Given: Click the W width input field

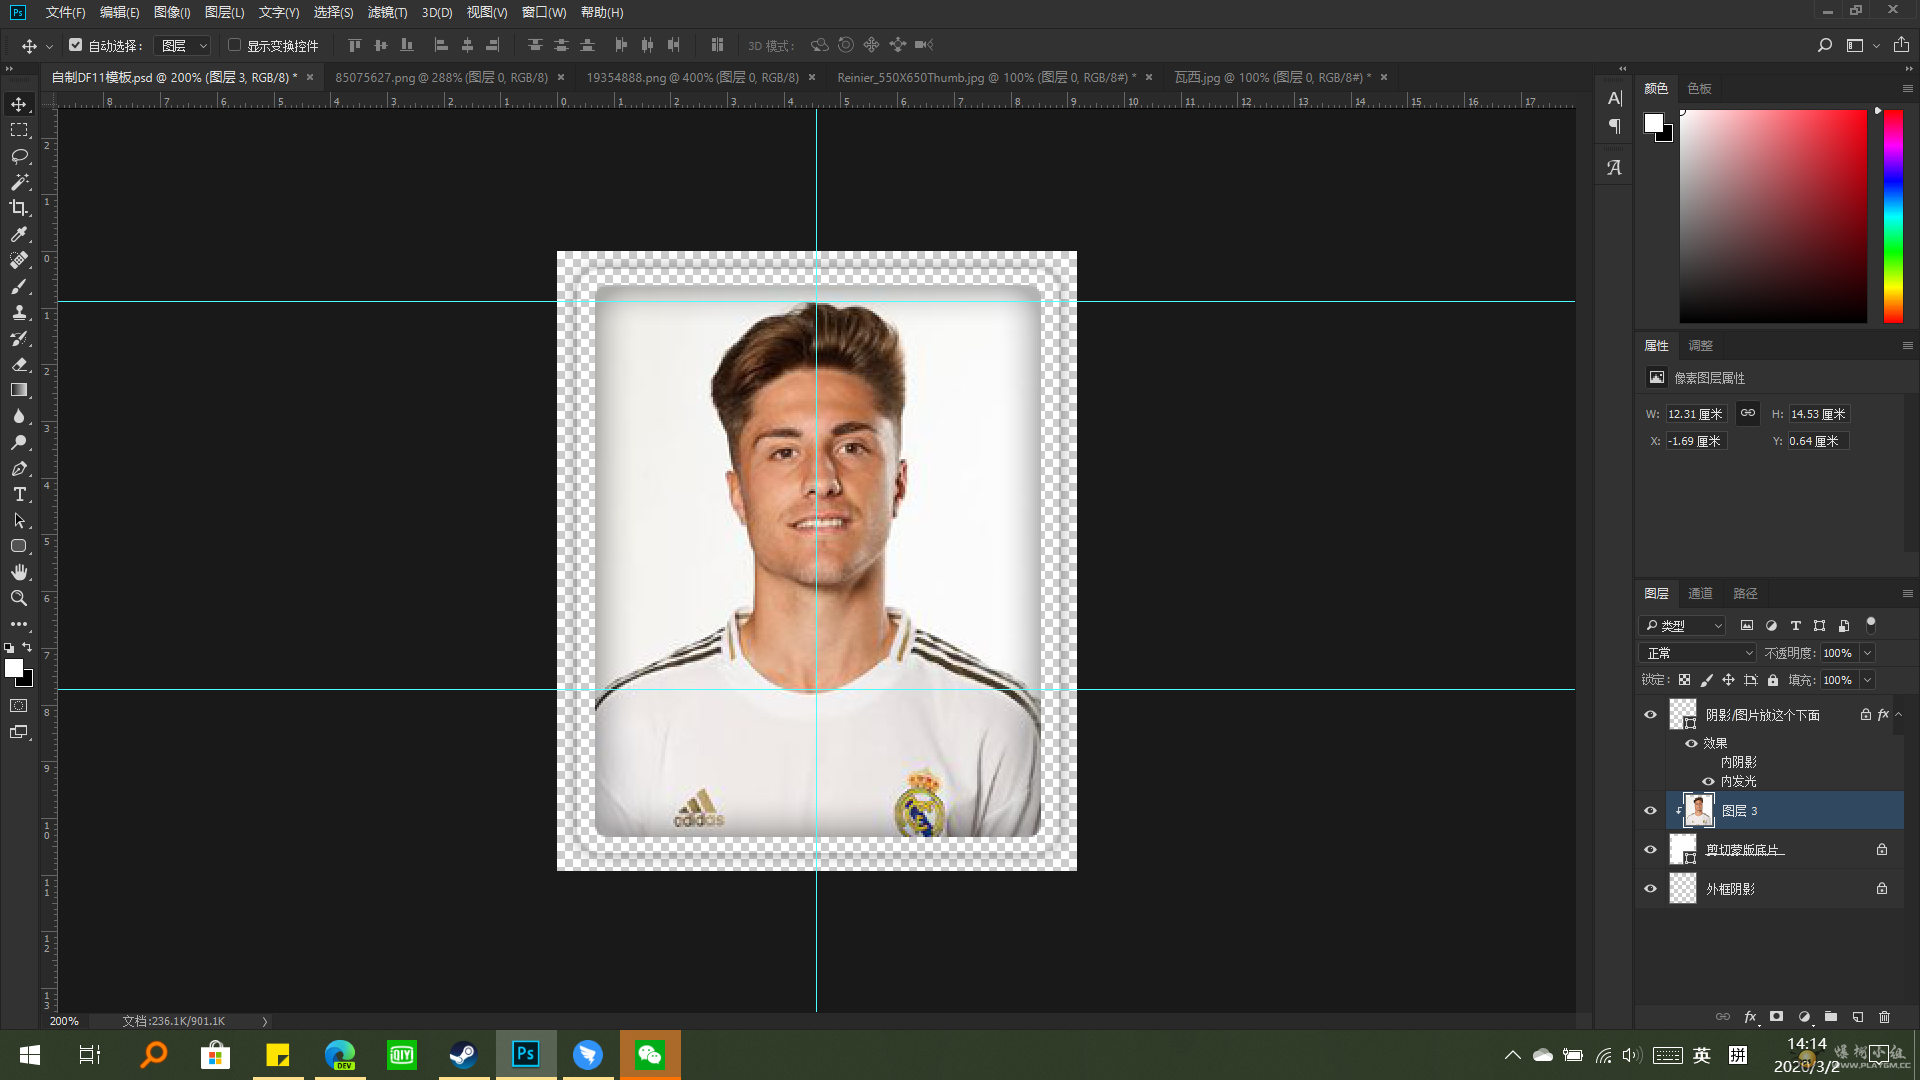Looking at the screenshot, I should point(1695,414).
